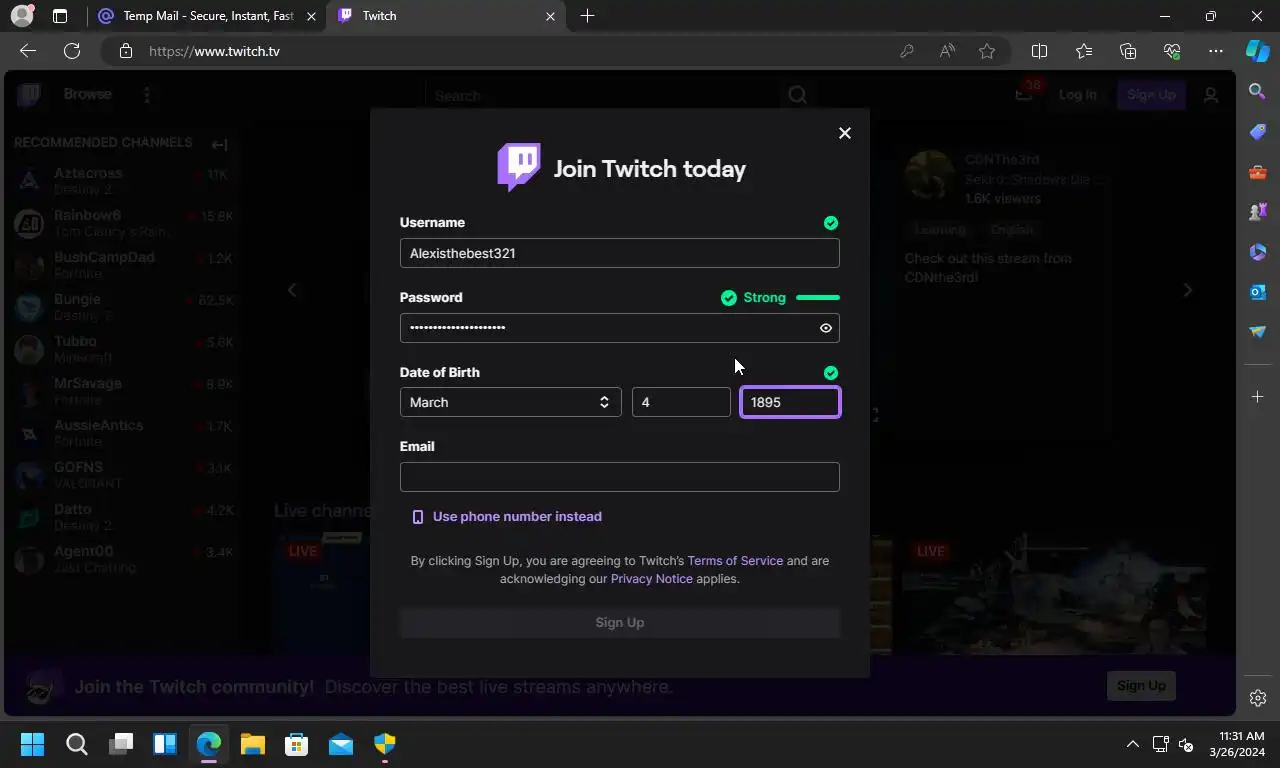Open Mail app from taskbar
The height and width of the screenshot is (768, 1280).
pos(341,744)
